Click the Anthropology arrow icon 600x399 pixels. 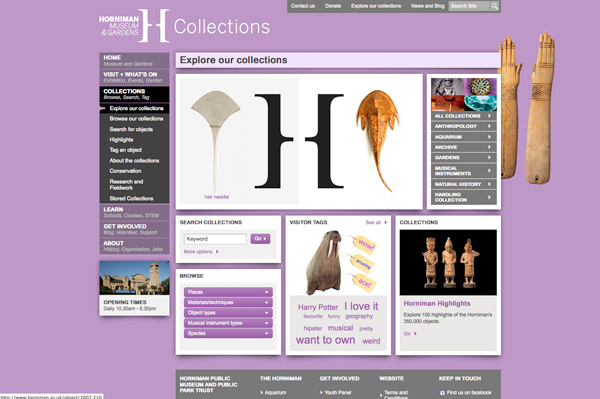click(489, 126)
